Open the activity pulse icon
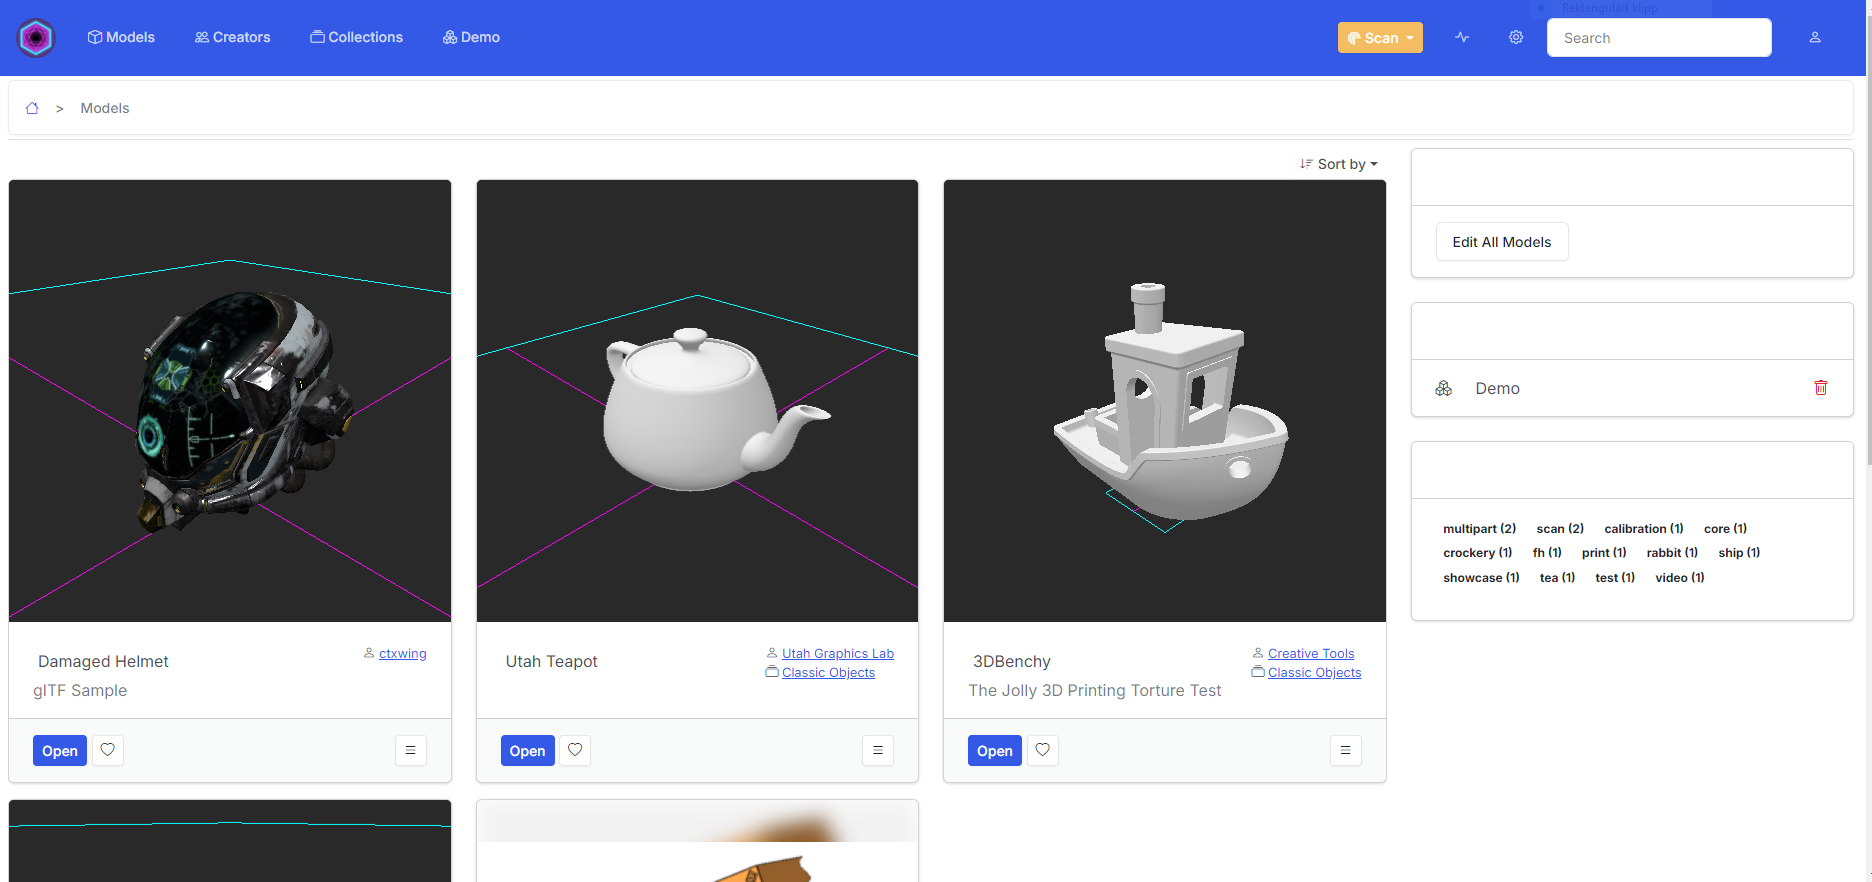This screenshot has width=1872, height=882. 1462,38
